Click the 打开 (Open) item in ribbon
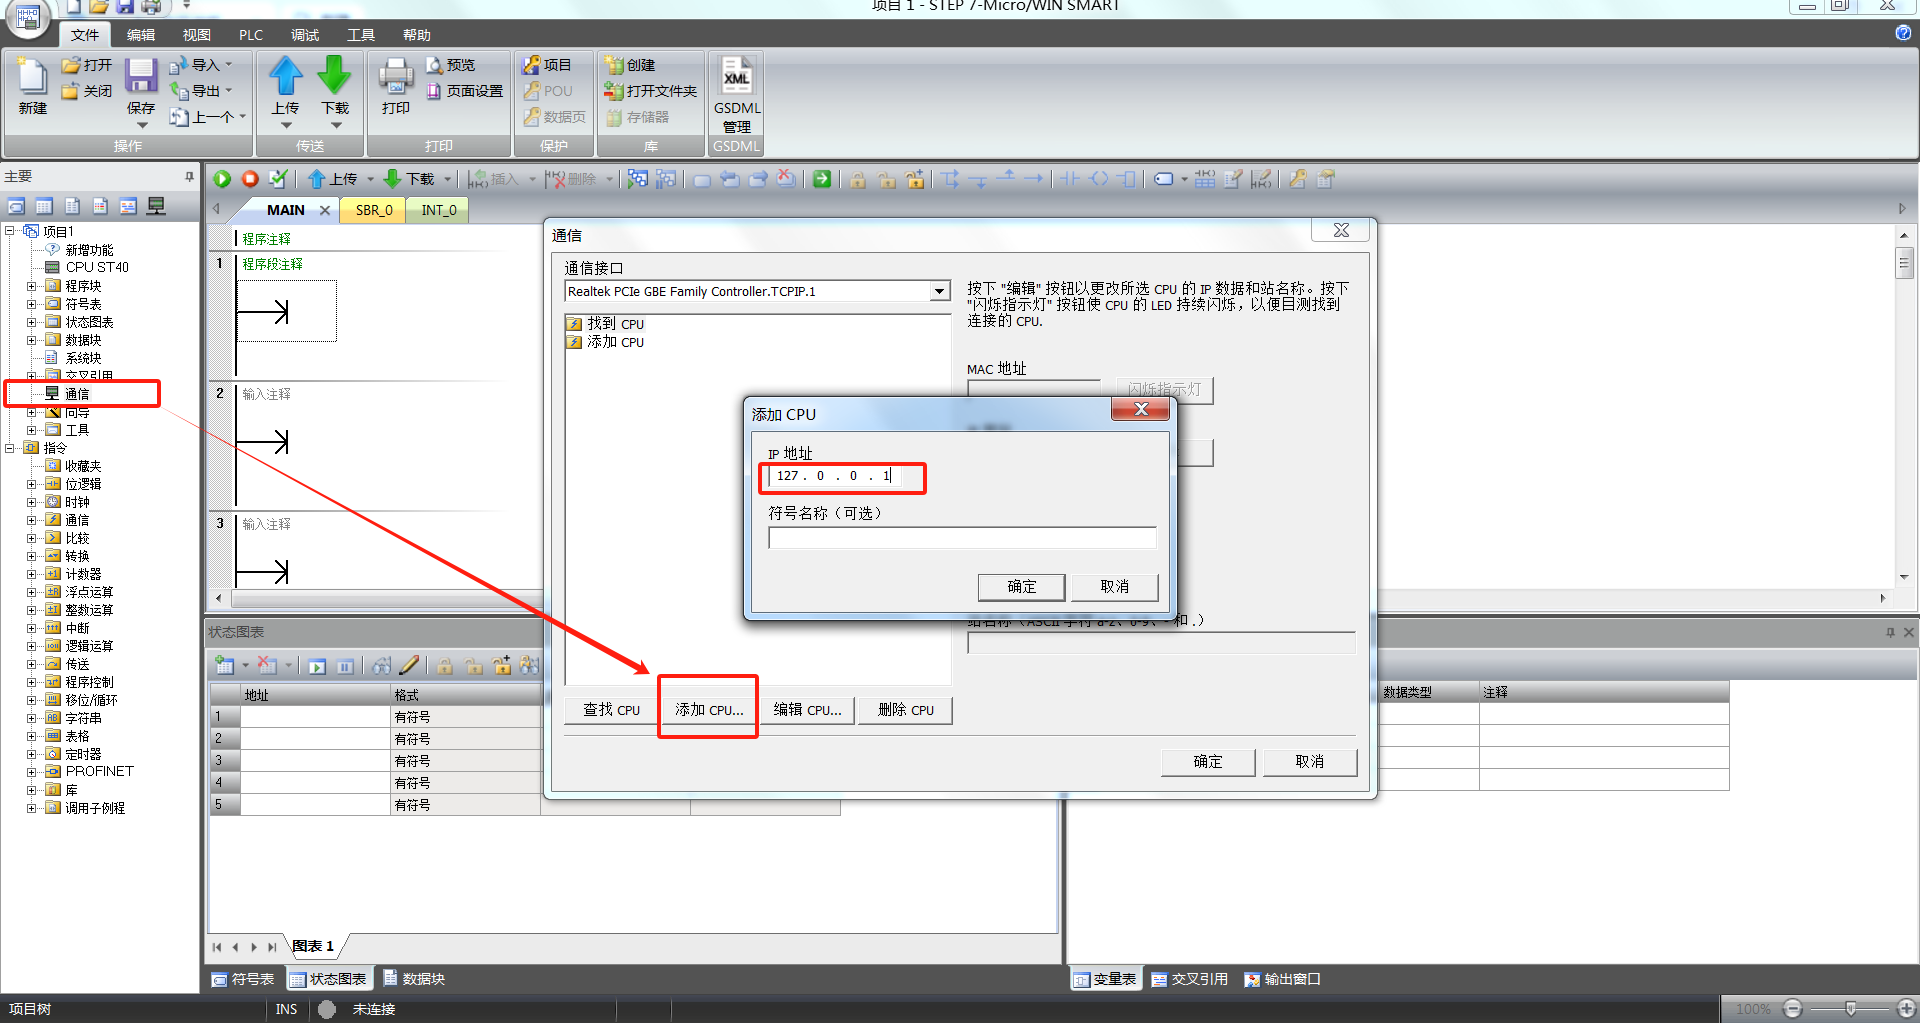The image size is (1920, 1023). (x=87, y=65)
